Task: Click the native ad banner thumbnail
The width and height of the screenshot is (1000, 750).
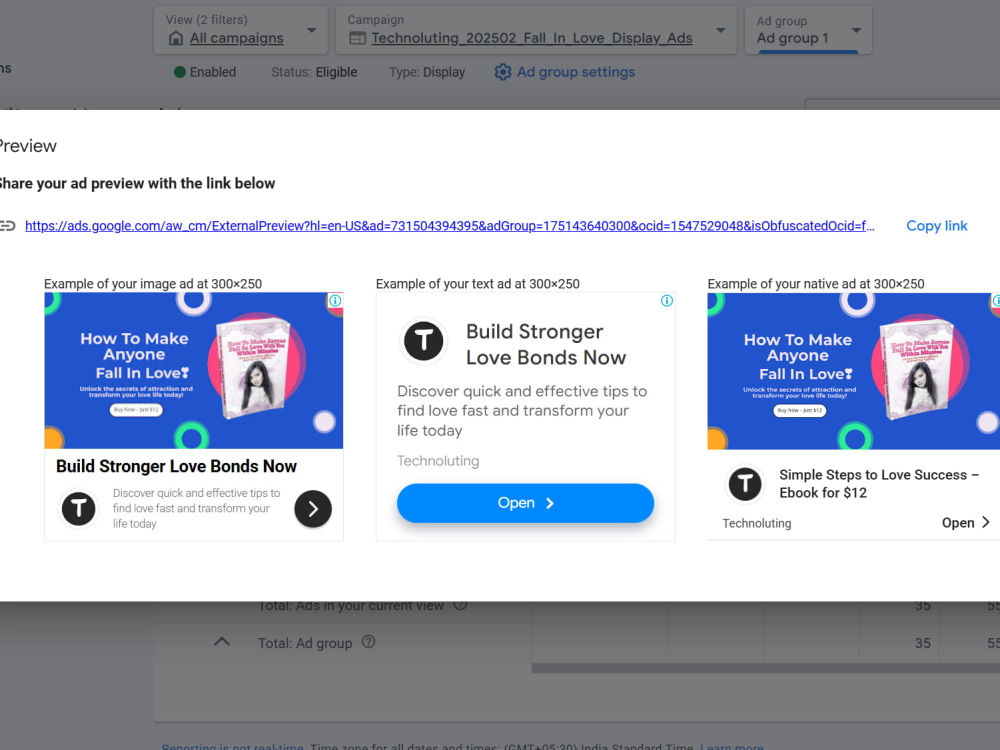Action: point(853,371)
